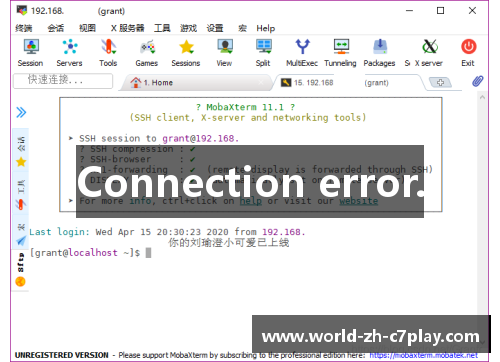500x362 pixels.
Task: Collapse the sidebar with double chevron
Action: coord(21,112)
